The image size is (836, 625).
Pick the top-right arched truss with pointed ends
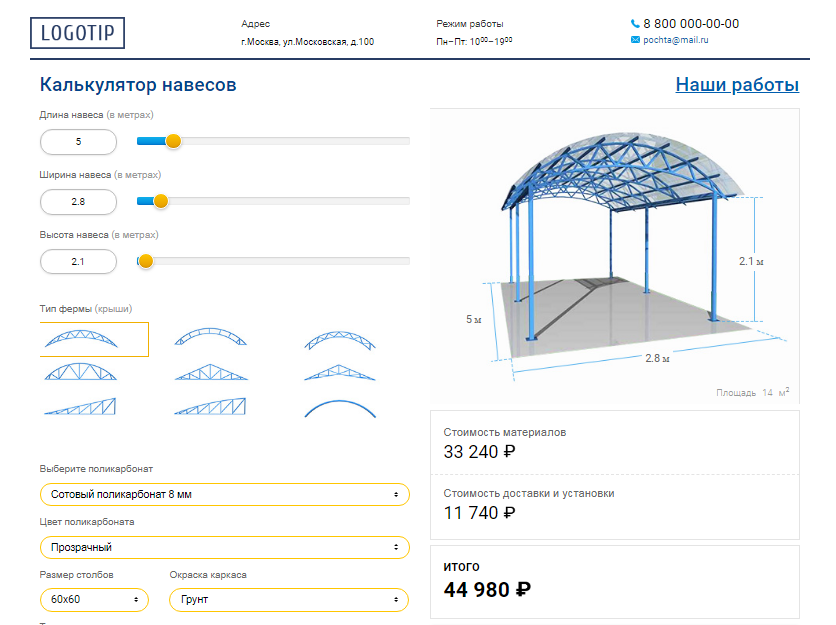click(340, 340)
